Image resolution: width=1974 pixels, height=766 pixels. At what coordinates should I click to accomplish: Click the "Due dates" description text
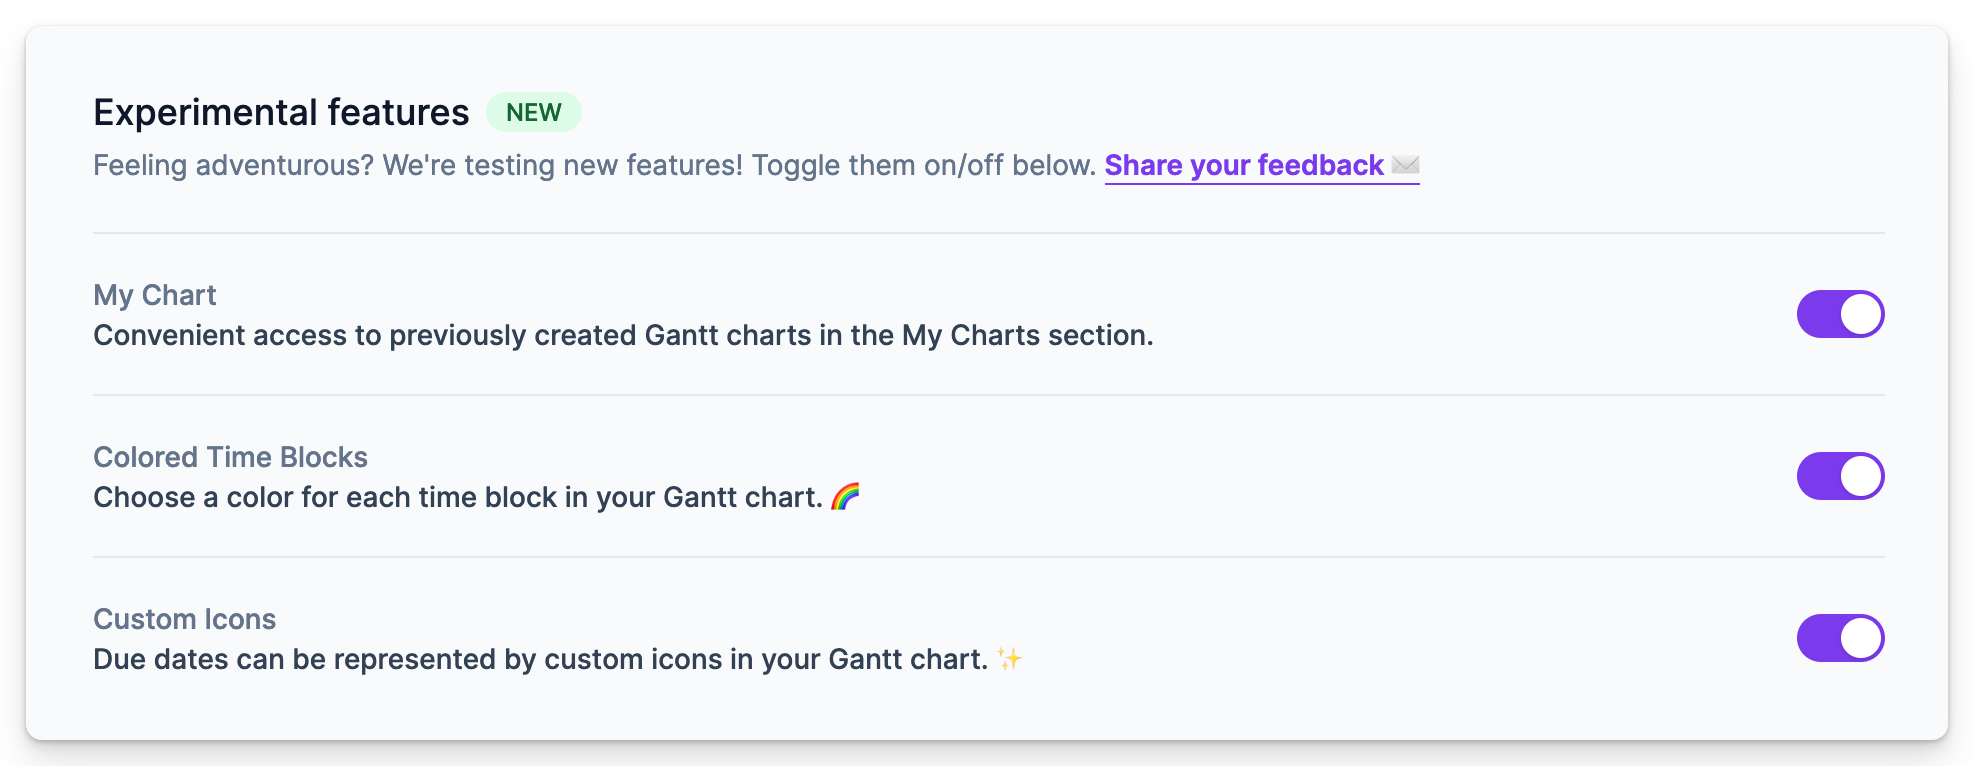(540, 659)
